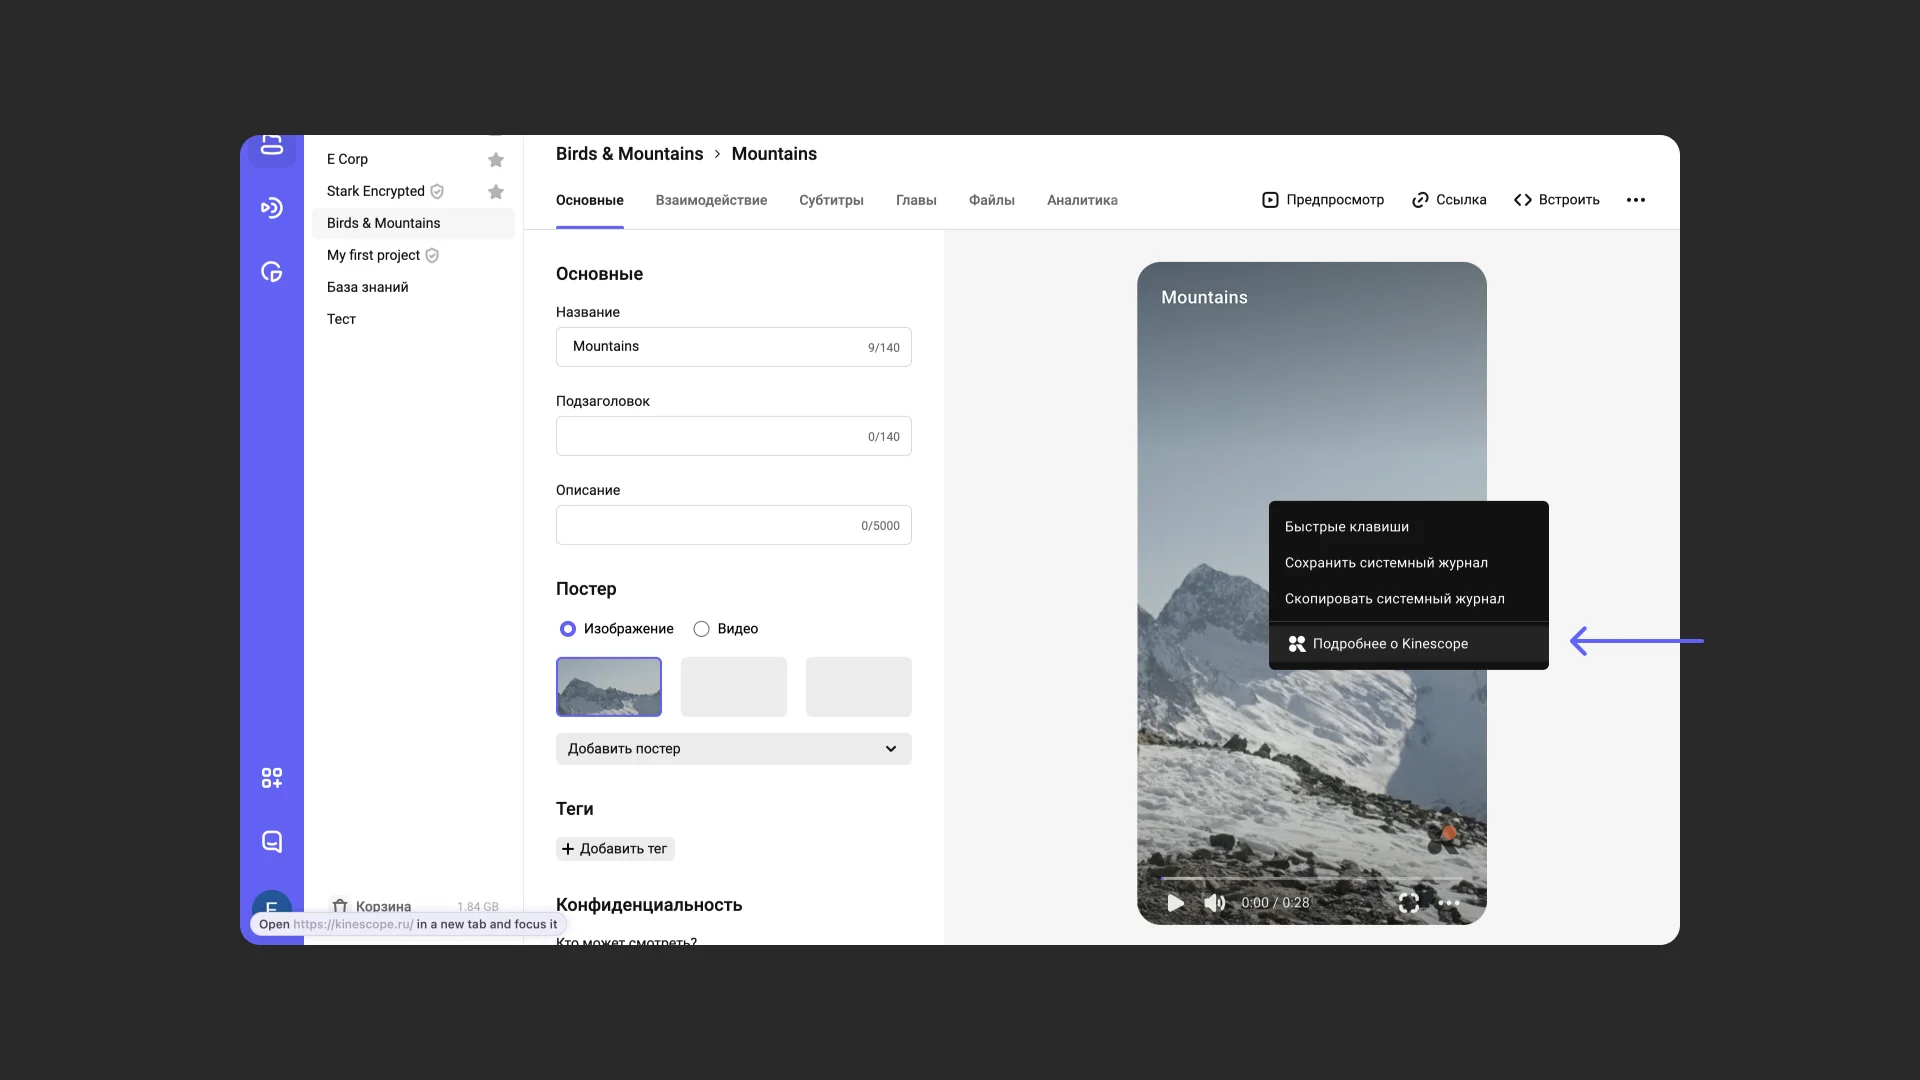This screenshot has height=1080, width=1920.
Task: Toggle the star next to E Corp
Action: tap(496, 160)
